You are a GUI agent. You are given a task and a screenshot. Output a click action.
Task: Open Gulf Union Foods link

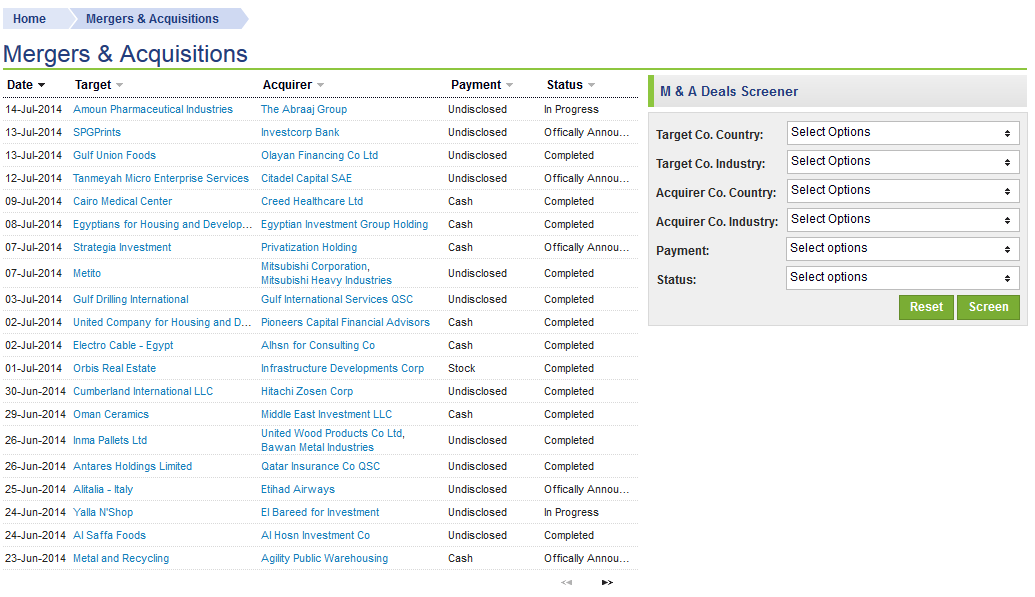click(114, 156)
